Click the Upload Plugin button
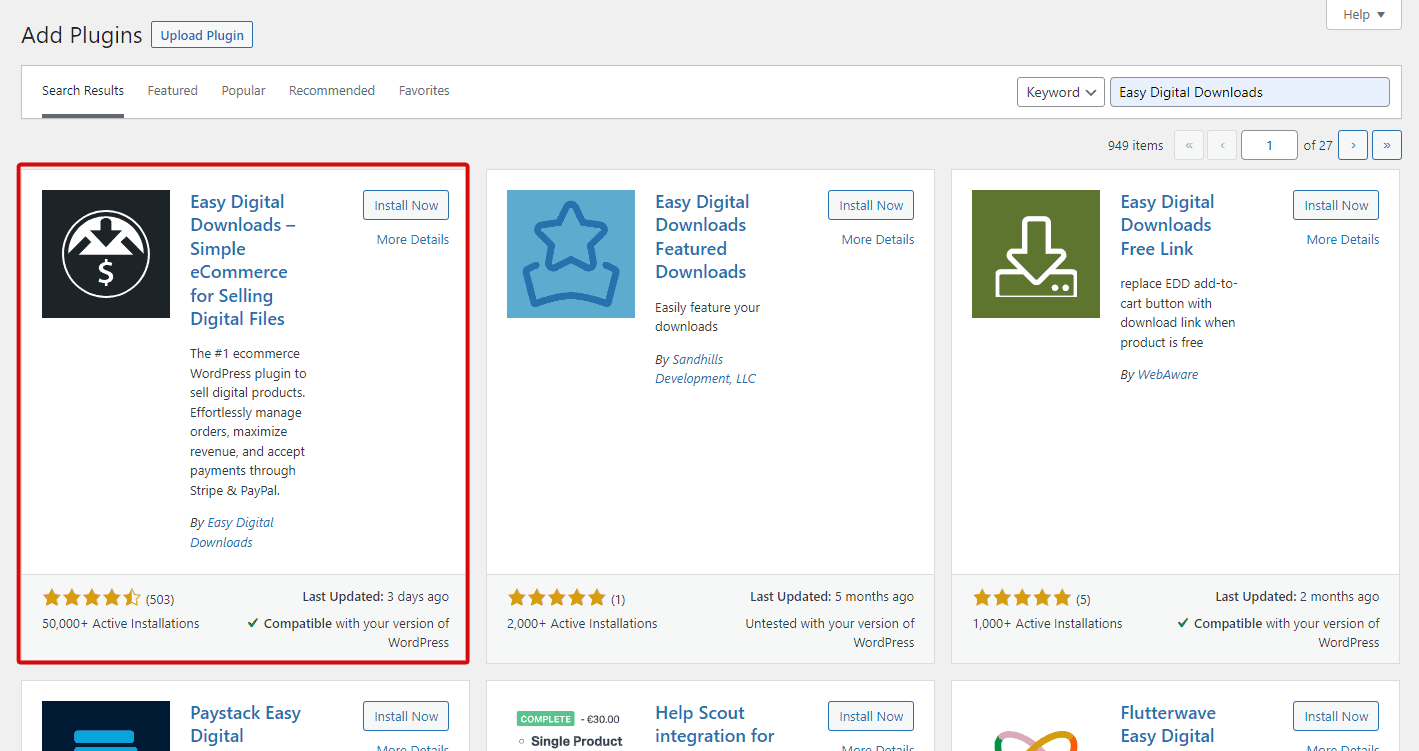This screenshot has width=1419, height=751. pyautogui.click(x=202, y=35)
